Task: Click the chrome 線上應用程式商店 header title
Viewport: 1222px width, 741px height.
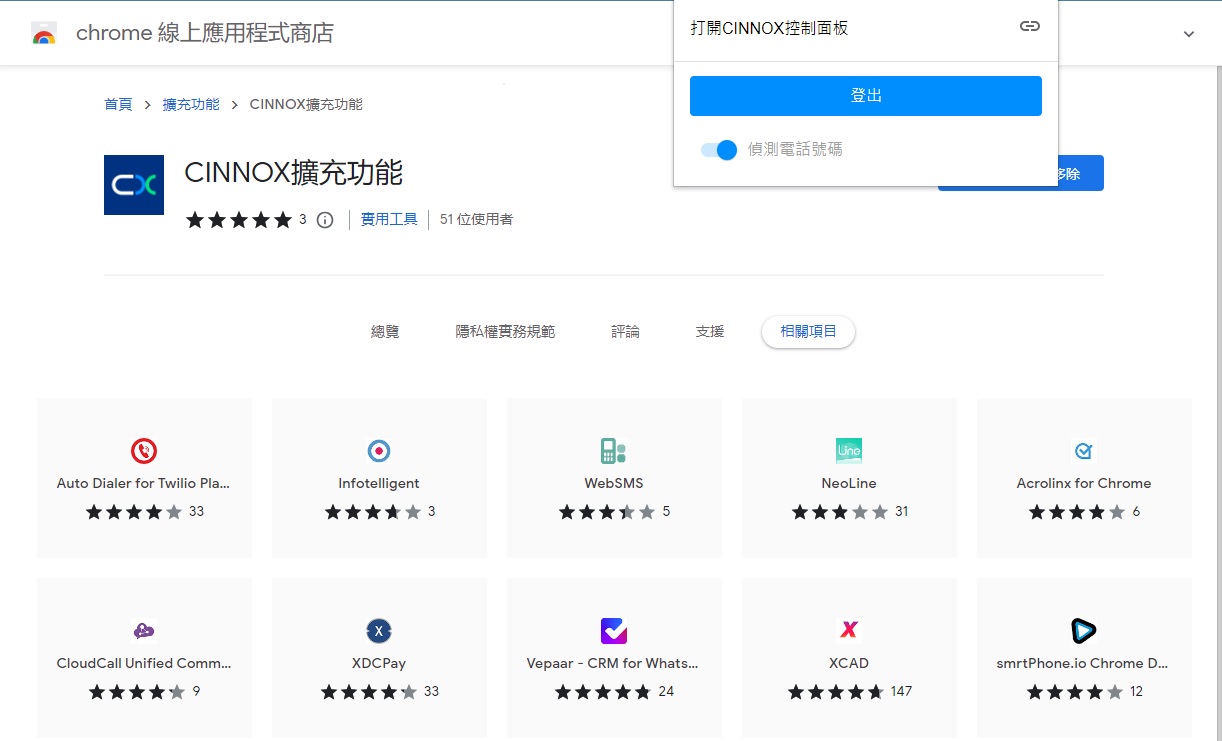Action: coord(205,33)
